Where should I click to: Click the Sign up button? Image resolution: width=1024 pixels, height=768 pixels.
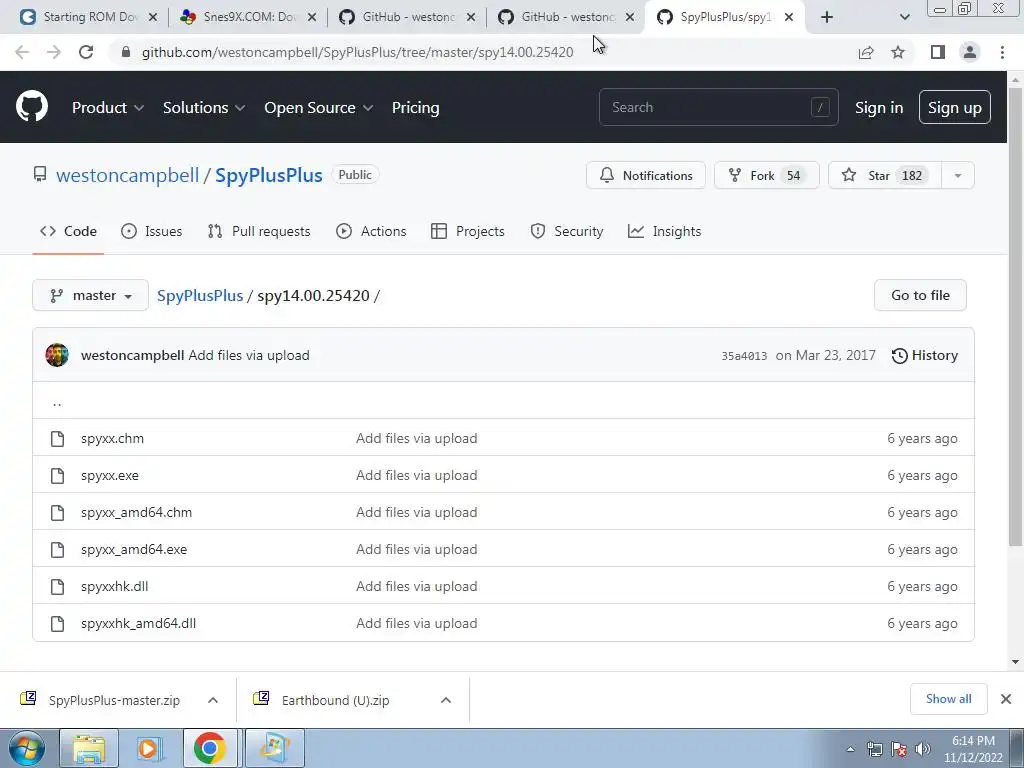point(954,107)
